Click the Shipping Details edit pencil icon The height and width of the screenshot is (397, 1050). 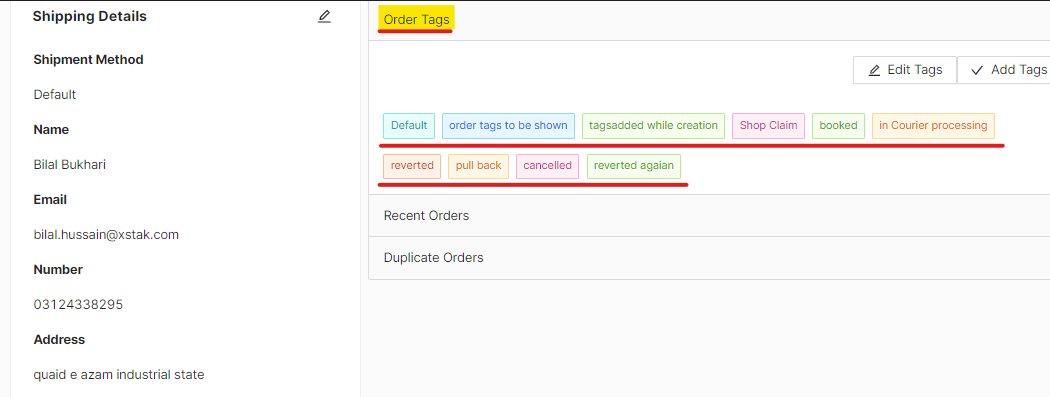pos(324,17)
